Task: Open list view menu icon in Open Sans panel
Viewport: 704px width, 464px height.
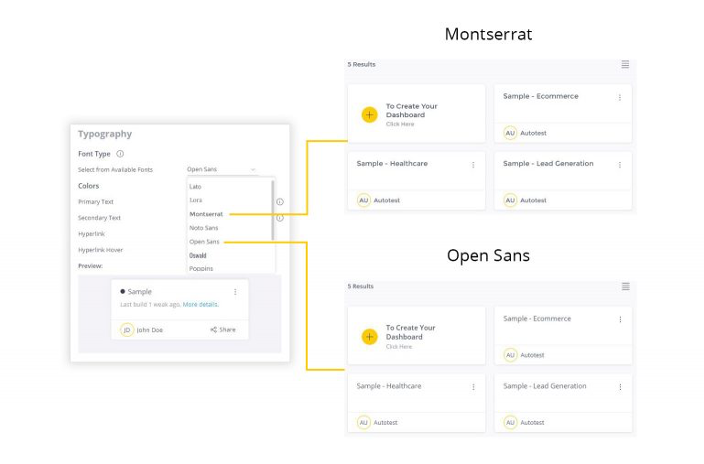Action: (625, 286)
